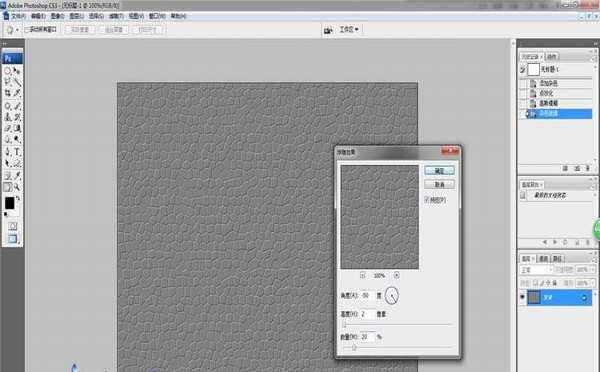Toggle Resize Windows To Fit checkbox
The image size is (600, 372).
[x=27, y=29]
